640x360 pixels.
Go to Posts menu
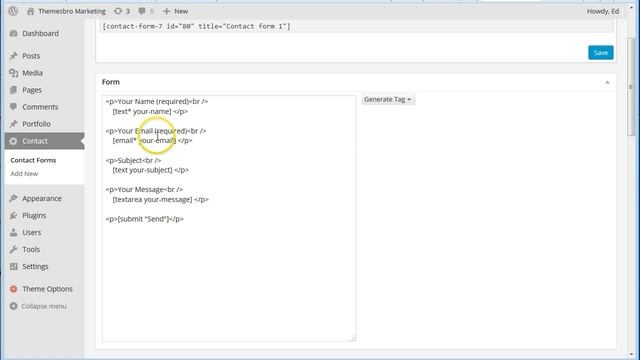[x=31, y=56]
